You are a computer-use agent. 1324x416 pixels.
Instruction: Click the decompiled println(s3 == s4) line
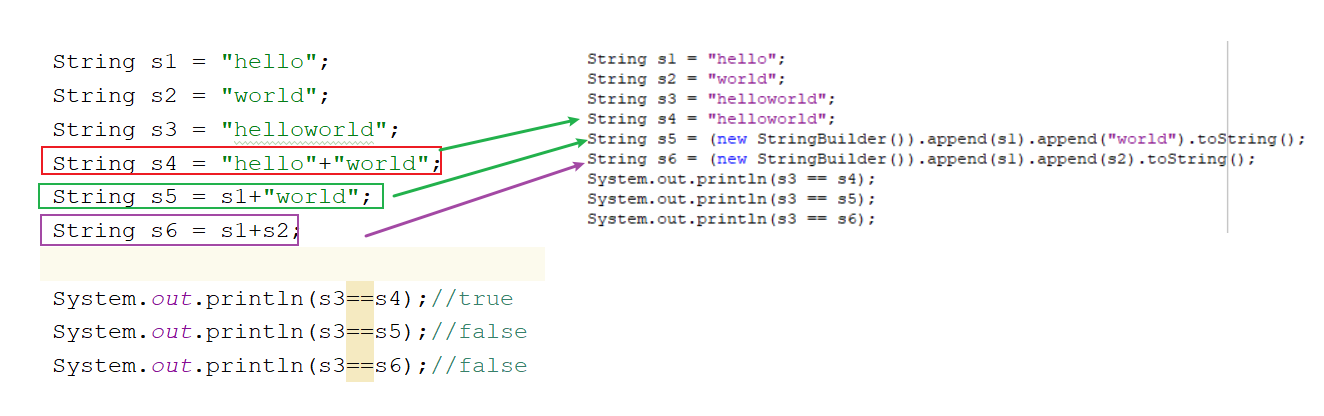pos(730,179)
